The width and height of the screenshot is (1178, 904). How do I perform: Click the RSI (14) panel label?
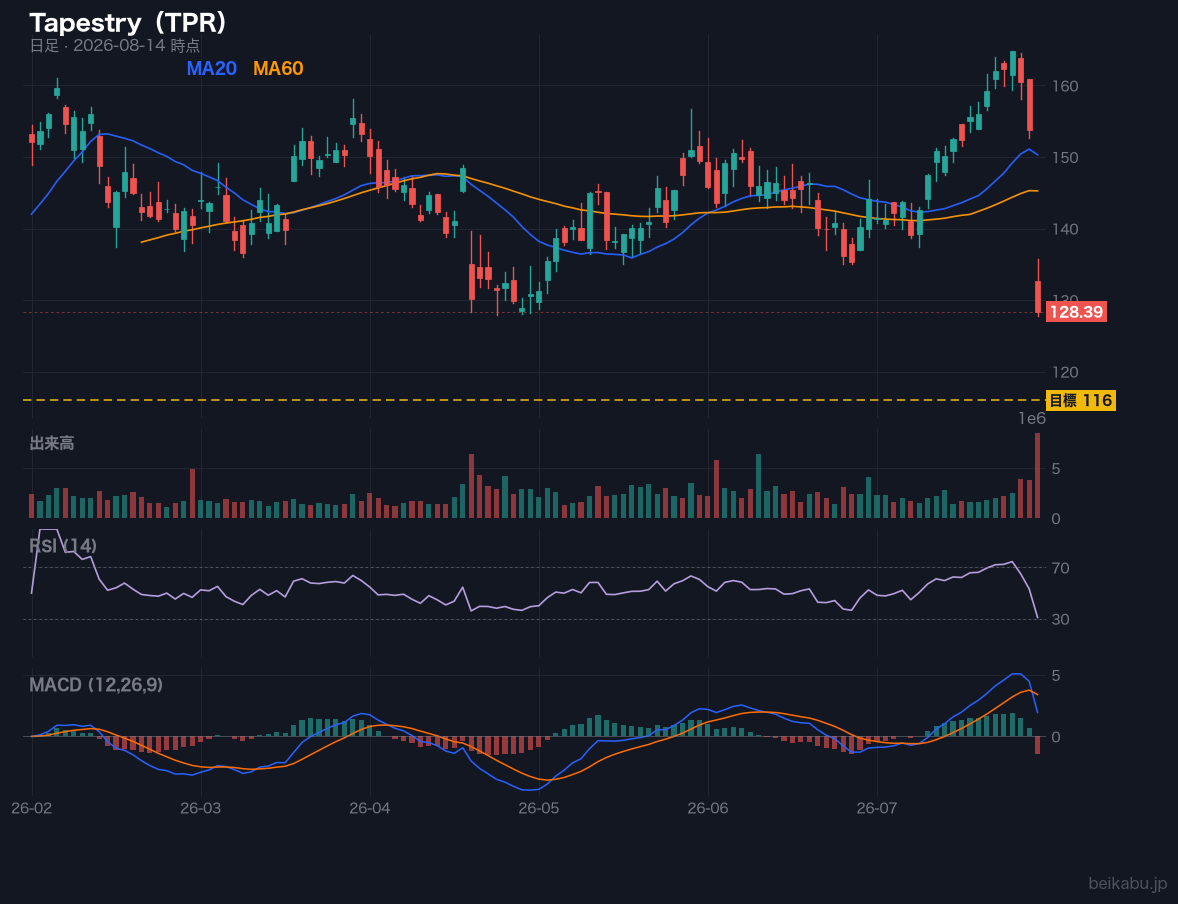[63, 546]
